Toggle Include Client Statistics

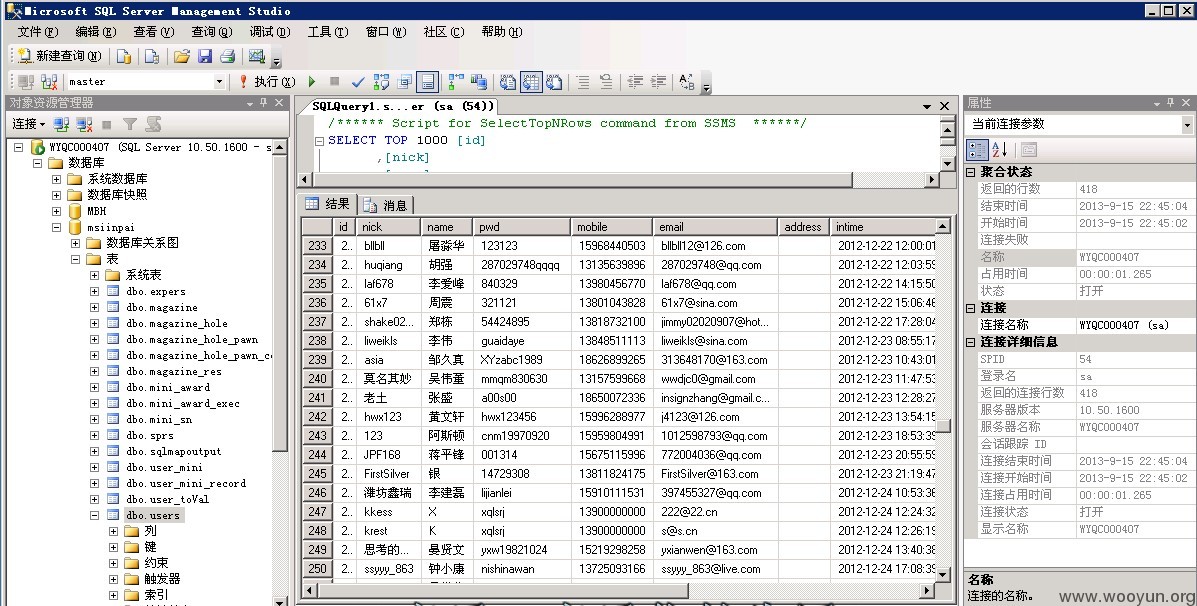pos(479,82)
